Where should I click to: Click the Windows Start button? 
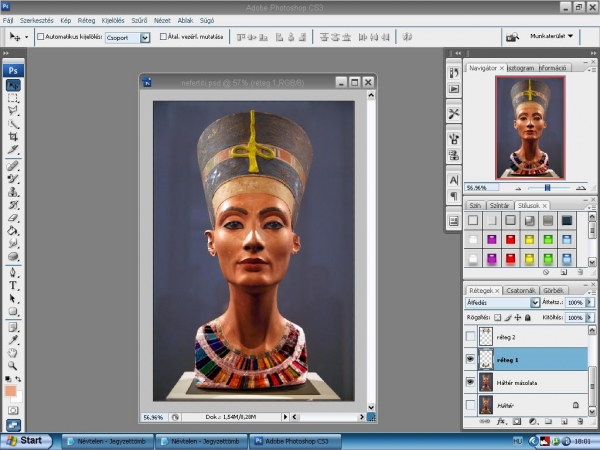[x=26, y=441]
